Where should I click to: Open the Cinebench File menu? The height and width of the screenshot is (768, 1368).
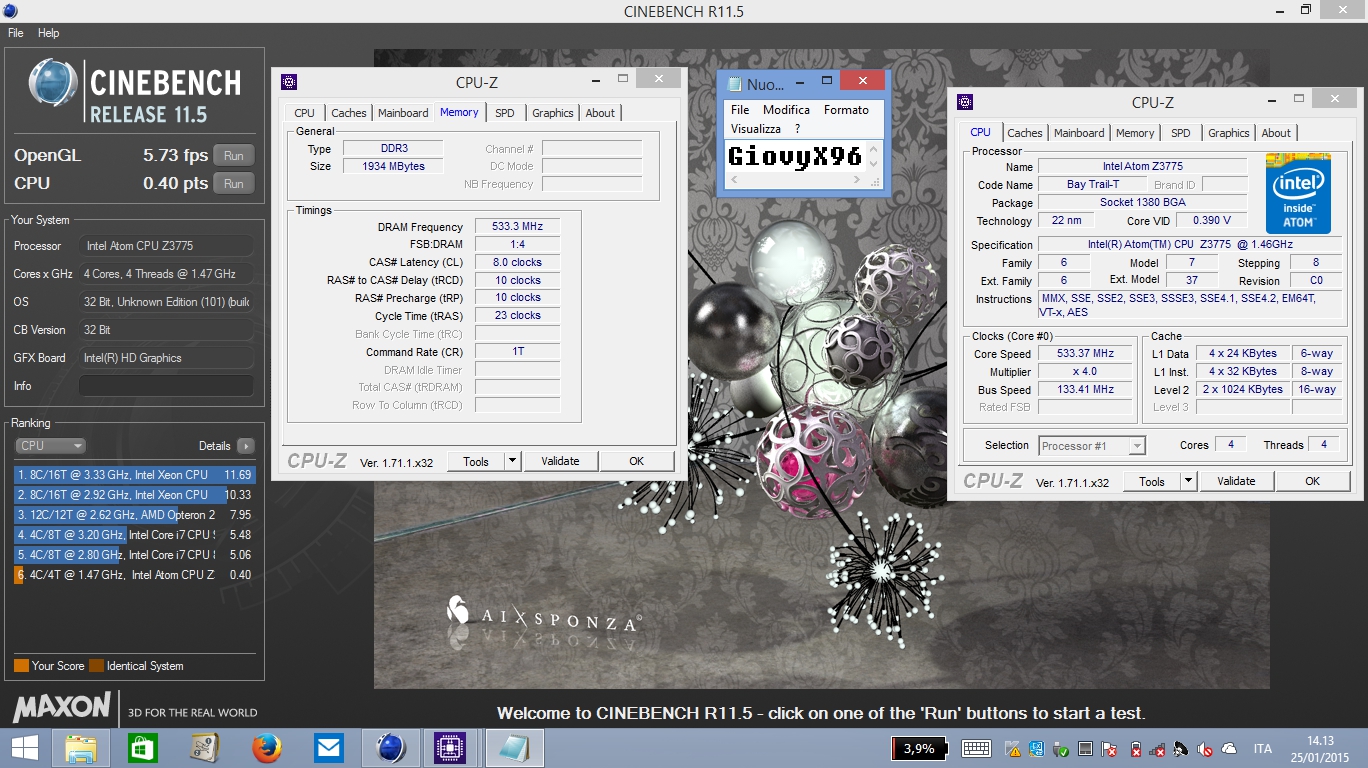(16, 33)
